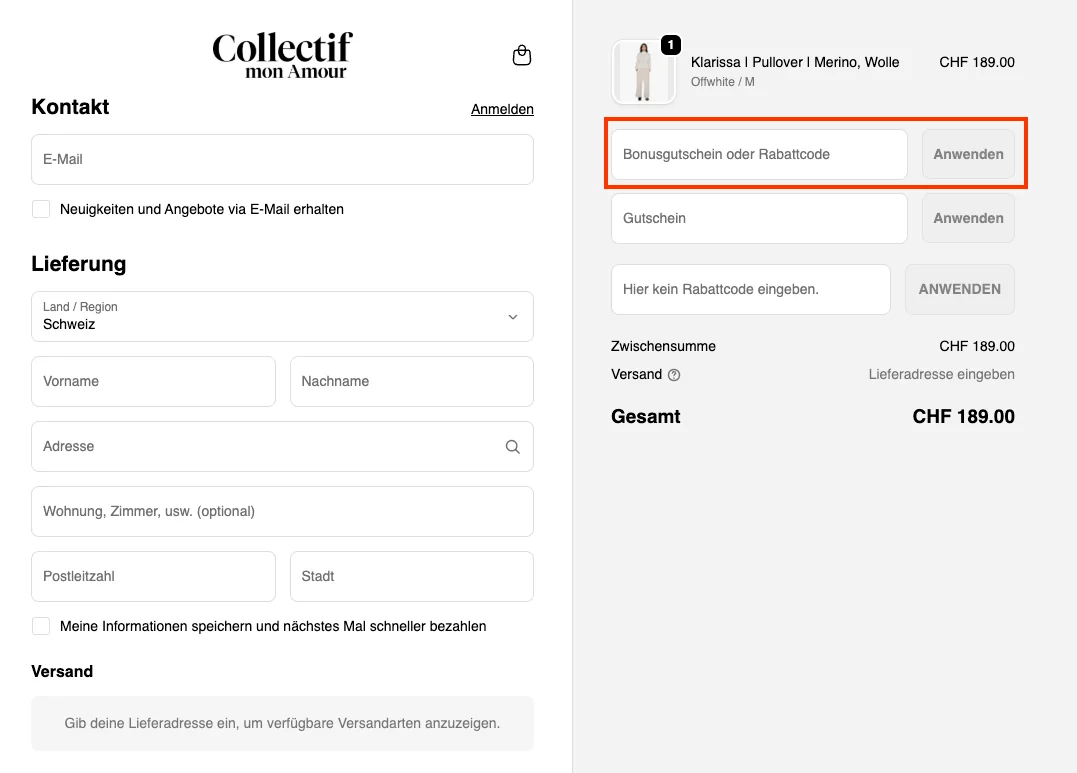
Task: Check save my information for faster checkout
Action: tap(40, 625)
